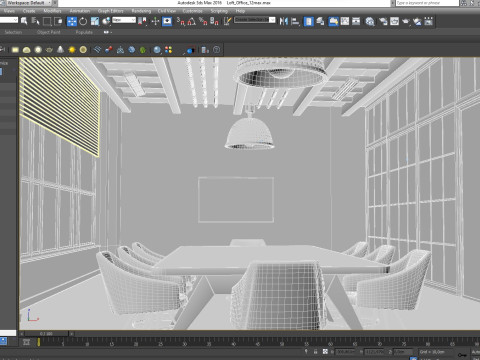Toggle Percent Snap
The width and height of the screenshot is (480, 360).
tap(203, 22)
